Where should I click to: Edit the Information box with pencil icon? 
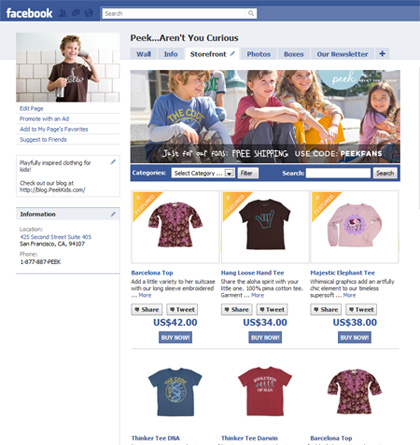tap(113, 214)
